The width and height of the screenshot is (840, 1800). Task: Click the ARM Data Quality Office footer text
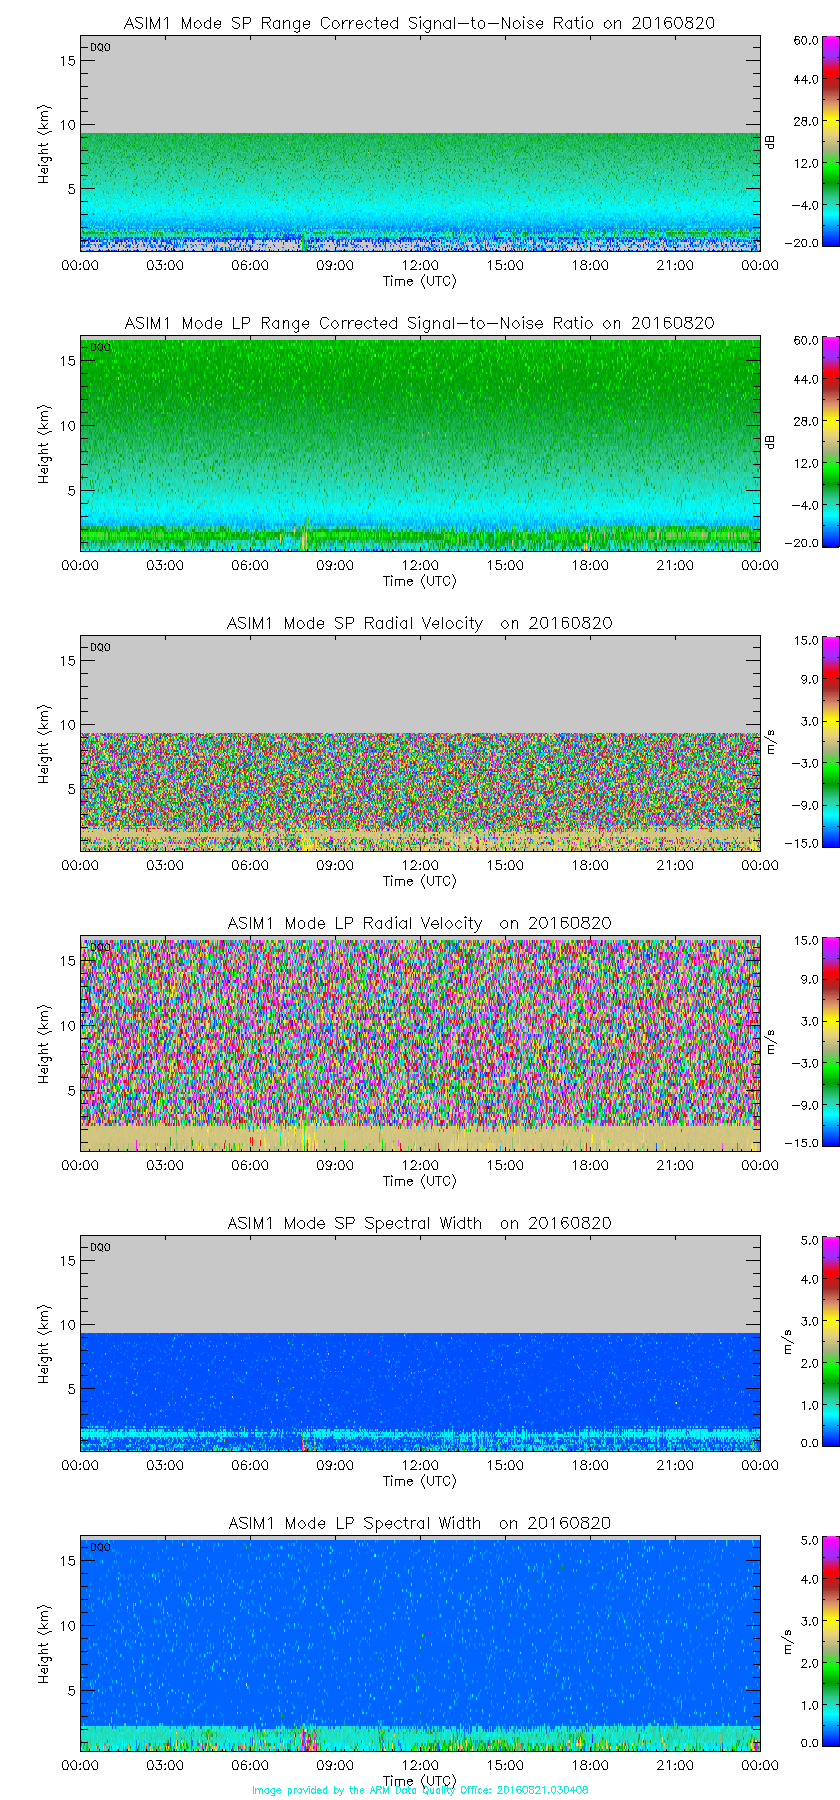[420, 1790]
